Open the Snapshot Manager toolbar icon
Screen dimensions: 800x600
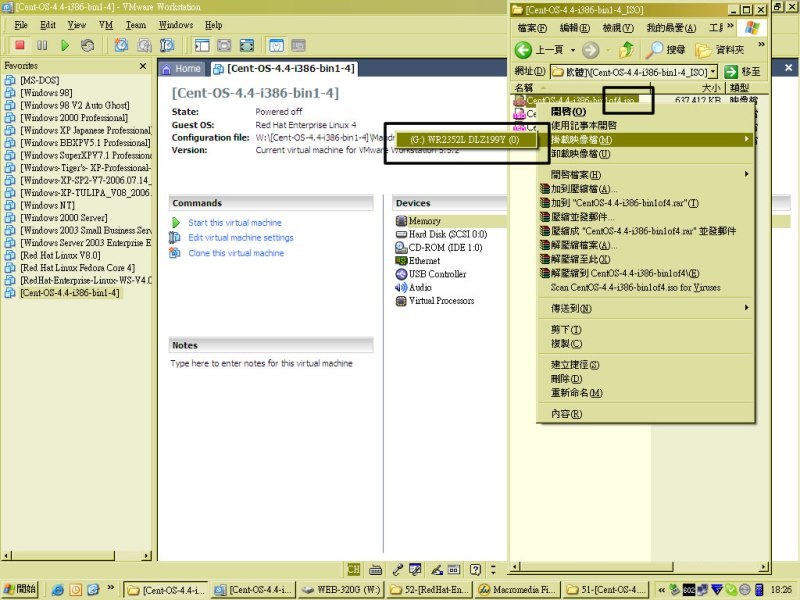pyautogui.click(x=167, y=45)
